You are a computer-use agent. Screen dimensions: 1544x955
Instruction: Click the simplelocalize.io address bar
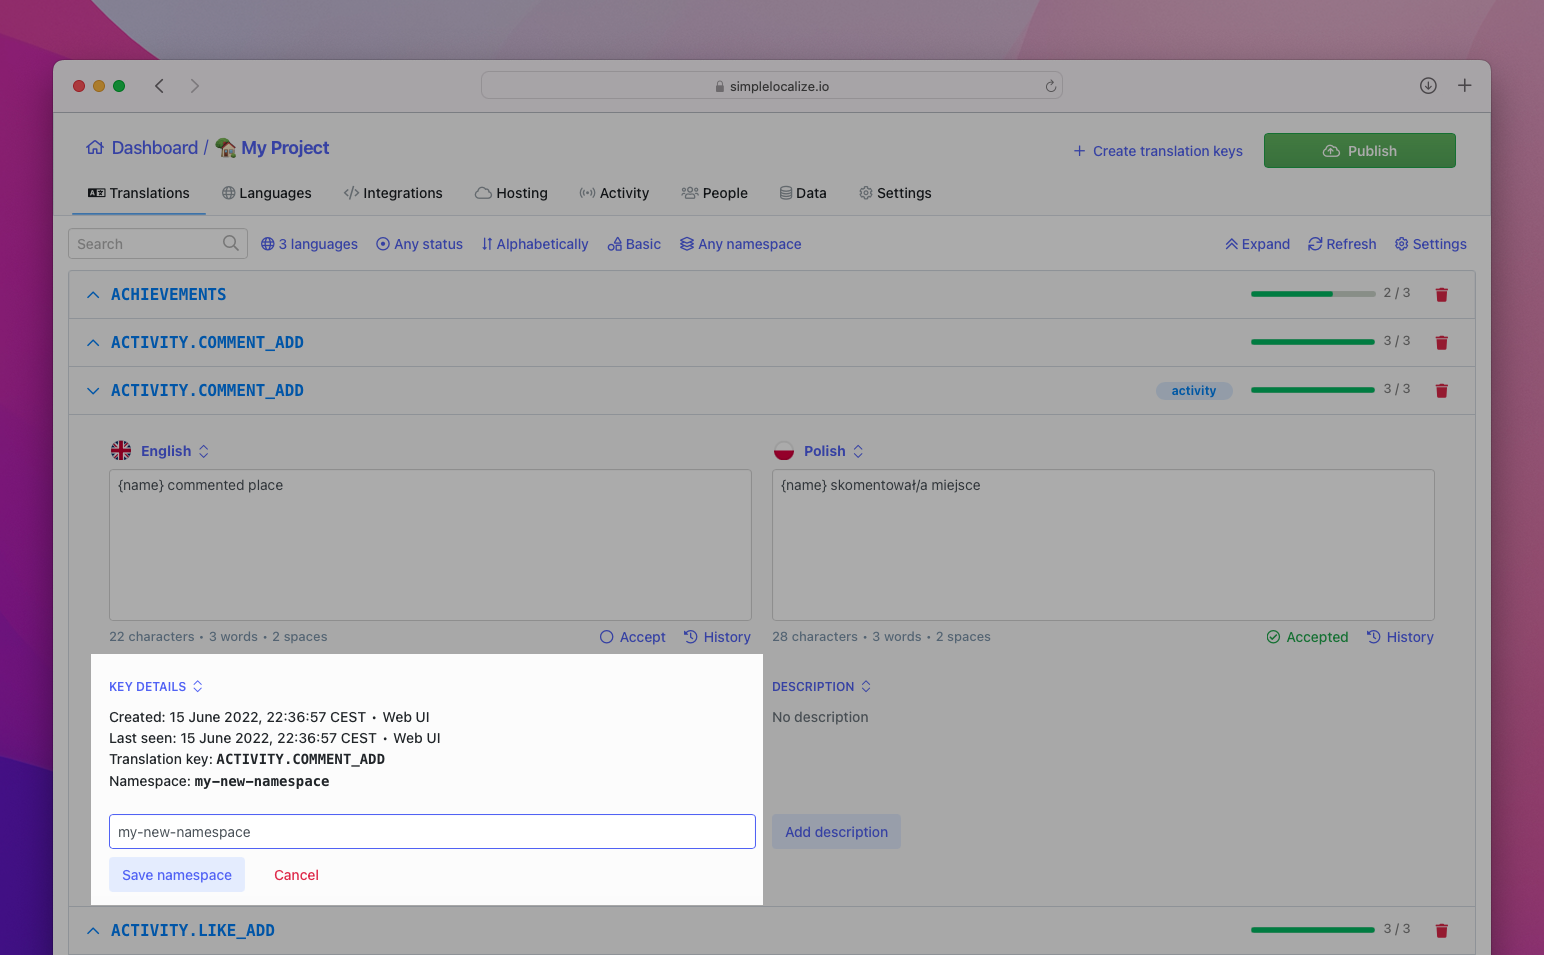772,86
